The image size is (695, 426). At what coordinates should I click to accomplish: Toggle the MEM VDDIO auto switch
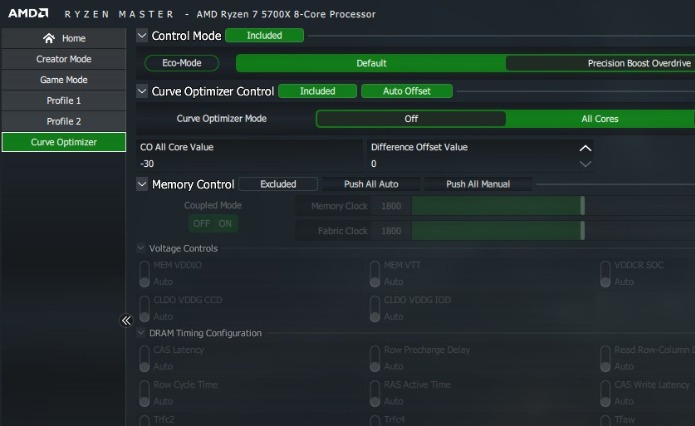[144, 274]
